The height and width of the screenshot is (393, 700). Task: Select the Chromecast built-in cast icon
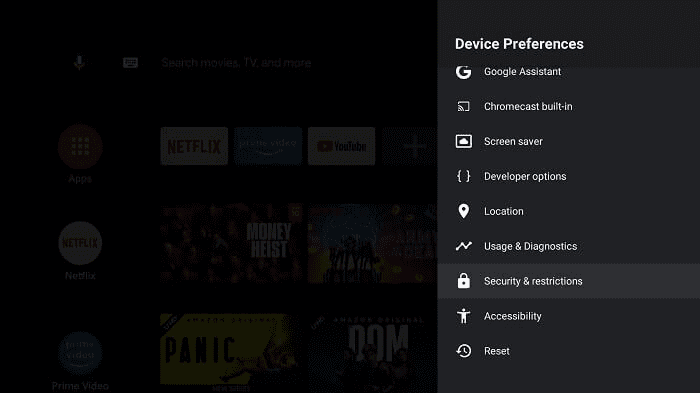point(463,106)
